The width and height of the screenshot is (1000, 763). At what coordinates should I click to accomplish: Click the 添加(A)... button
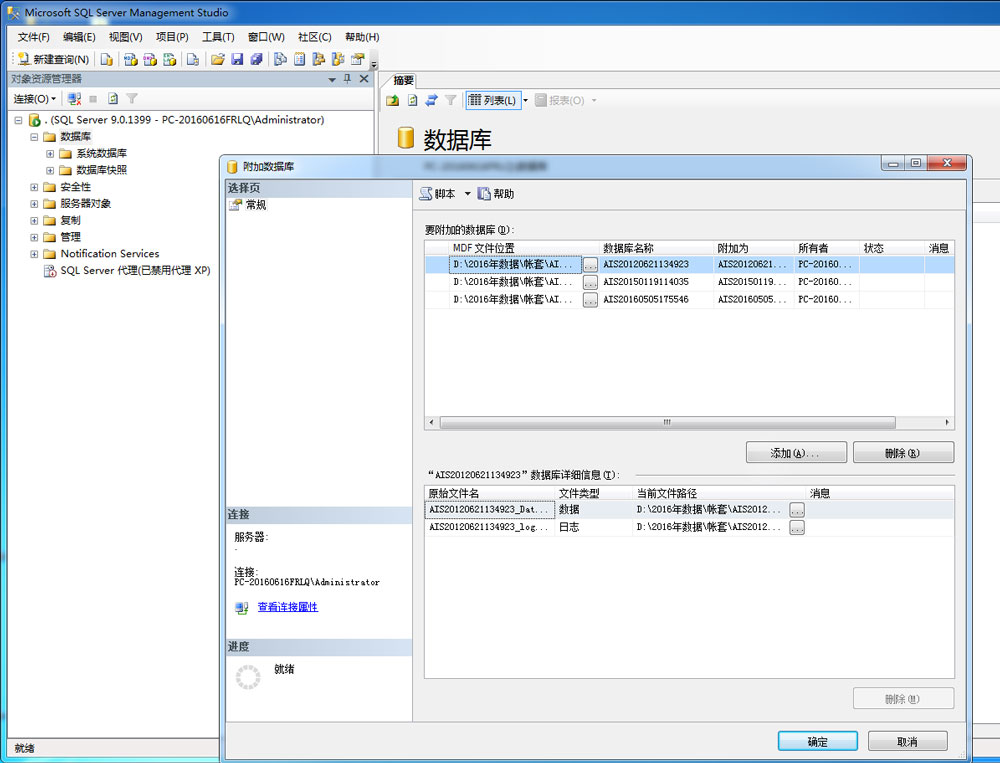tap(796, 453)
